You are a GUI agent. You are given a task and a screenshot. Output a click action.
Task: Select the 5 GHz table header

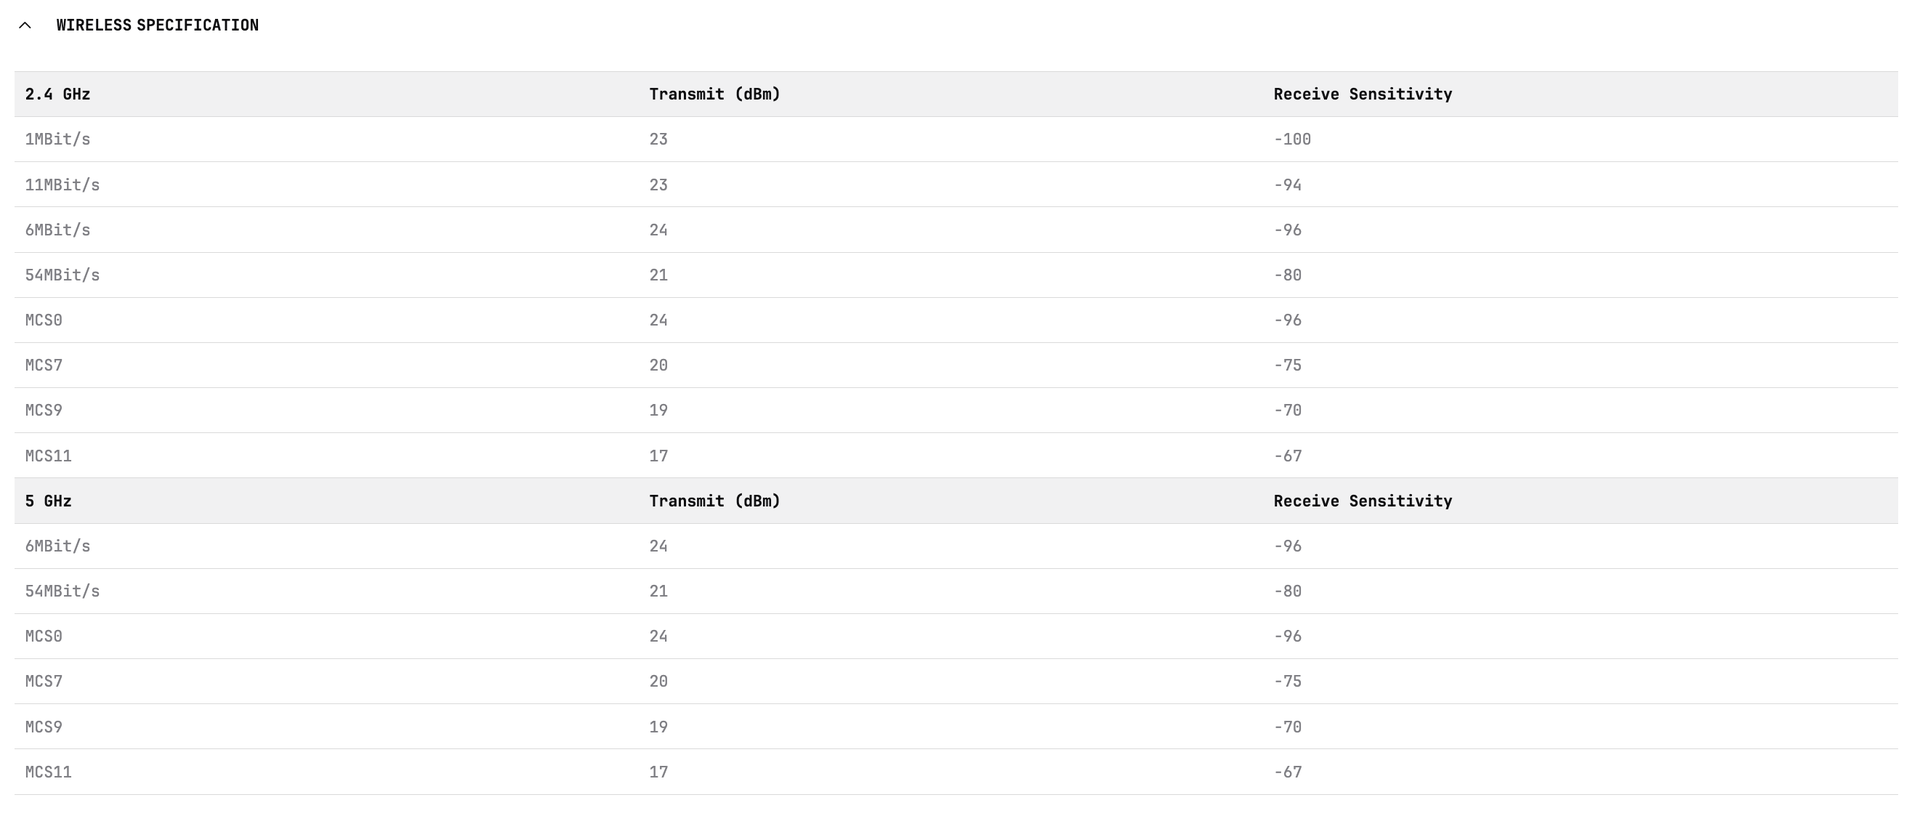(x=48, y=501)
